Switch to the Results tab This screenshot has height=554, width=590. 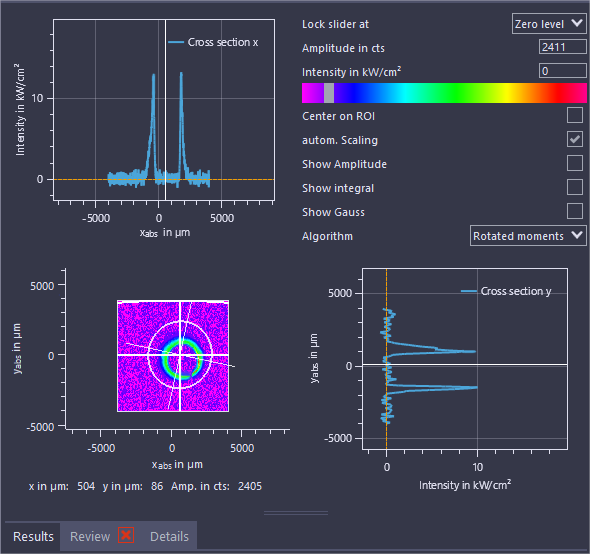[x=33, y=536]
